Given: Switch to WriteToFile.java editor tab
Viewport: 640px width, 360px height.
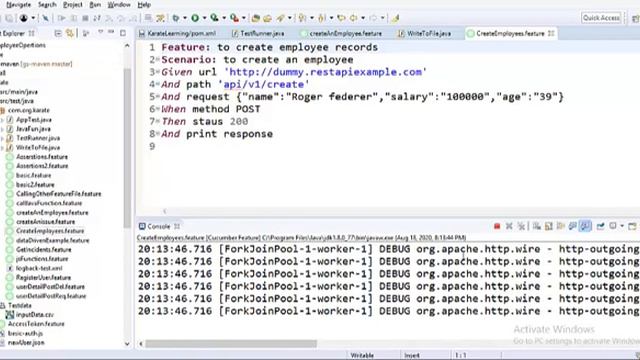Looking at the screenshot, I should pyautogui.click(x=425, y=33).
